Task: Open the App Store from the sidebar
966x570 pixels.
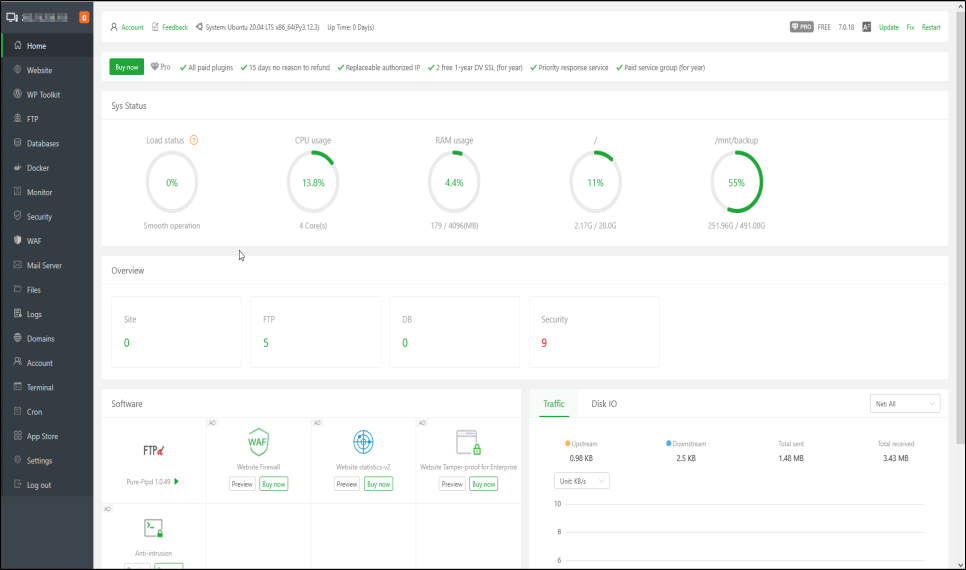Action: coord(42,436)
